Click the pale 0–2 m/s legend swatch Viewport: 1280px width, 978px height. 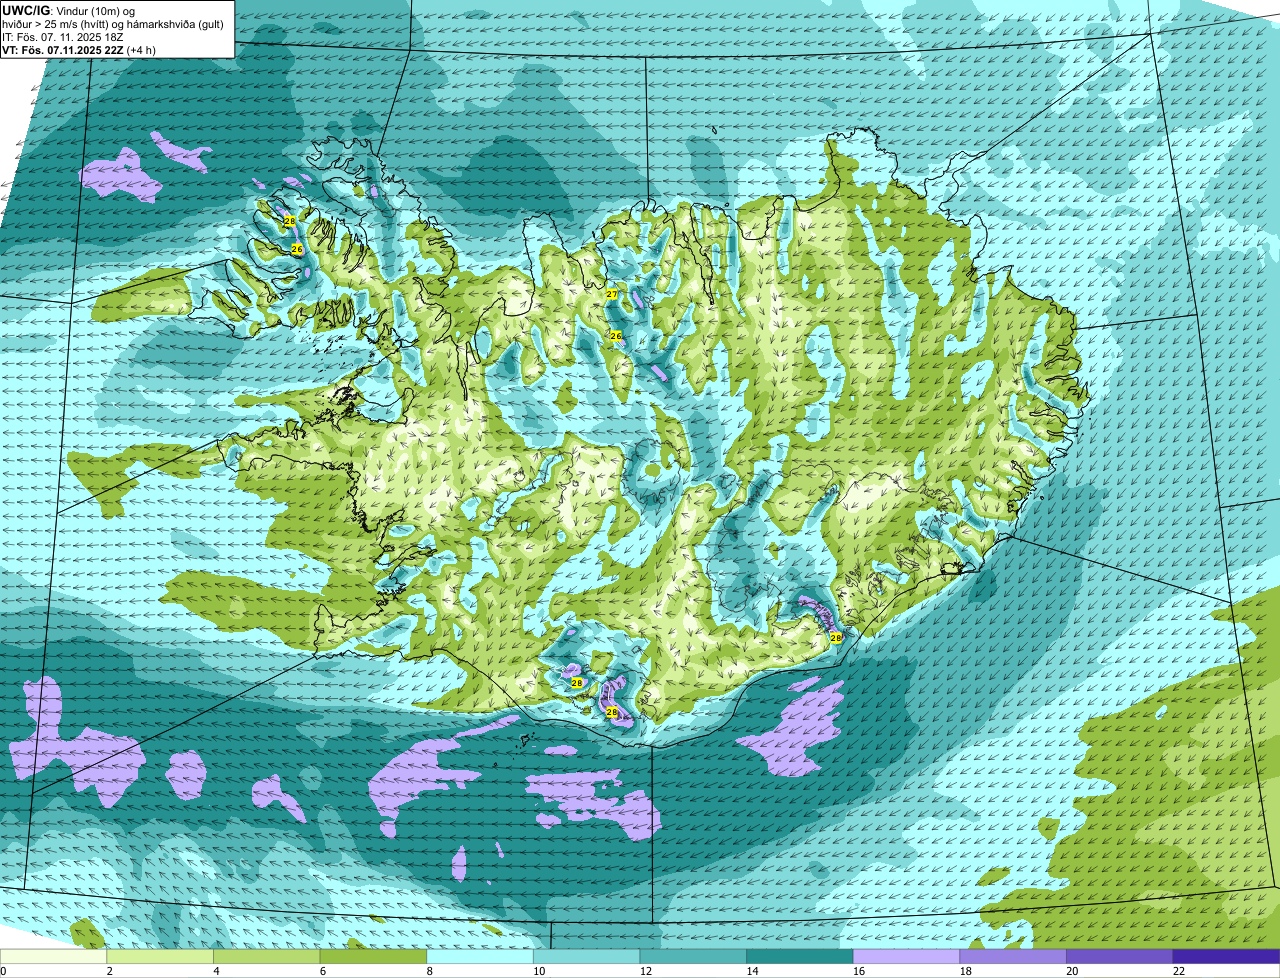(x=53, y=957)
